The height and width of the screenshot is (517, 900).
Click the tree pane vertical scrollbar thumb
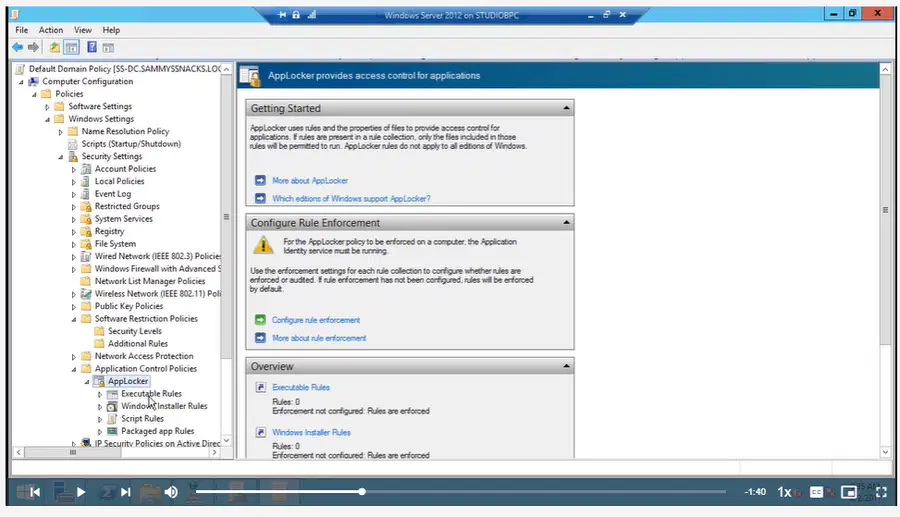(x=226, y=216)
